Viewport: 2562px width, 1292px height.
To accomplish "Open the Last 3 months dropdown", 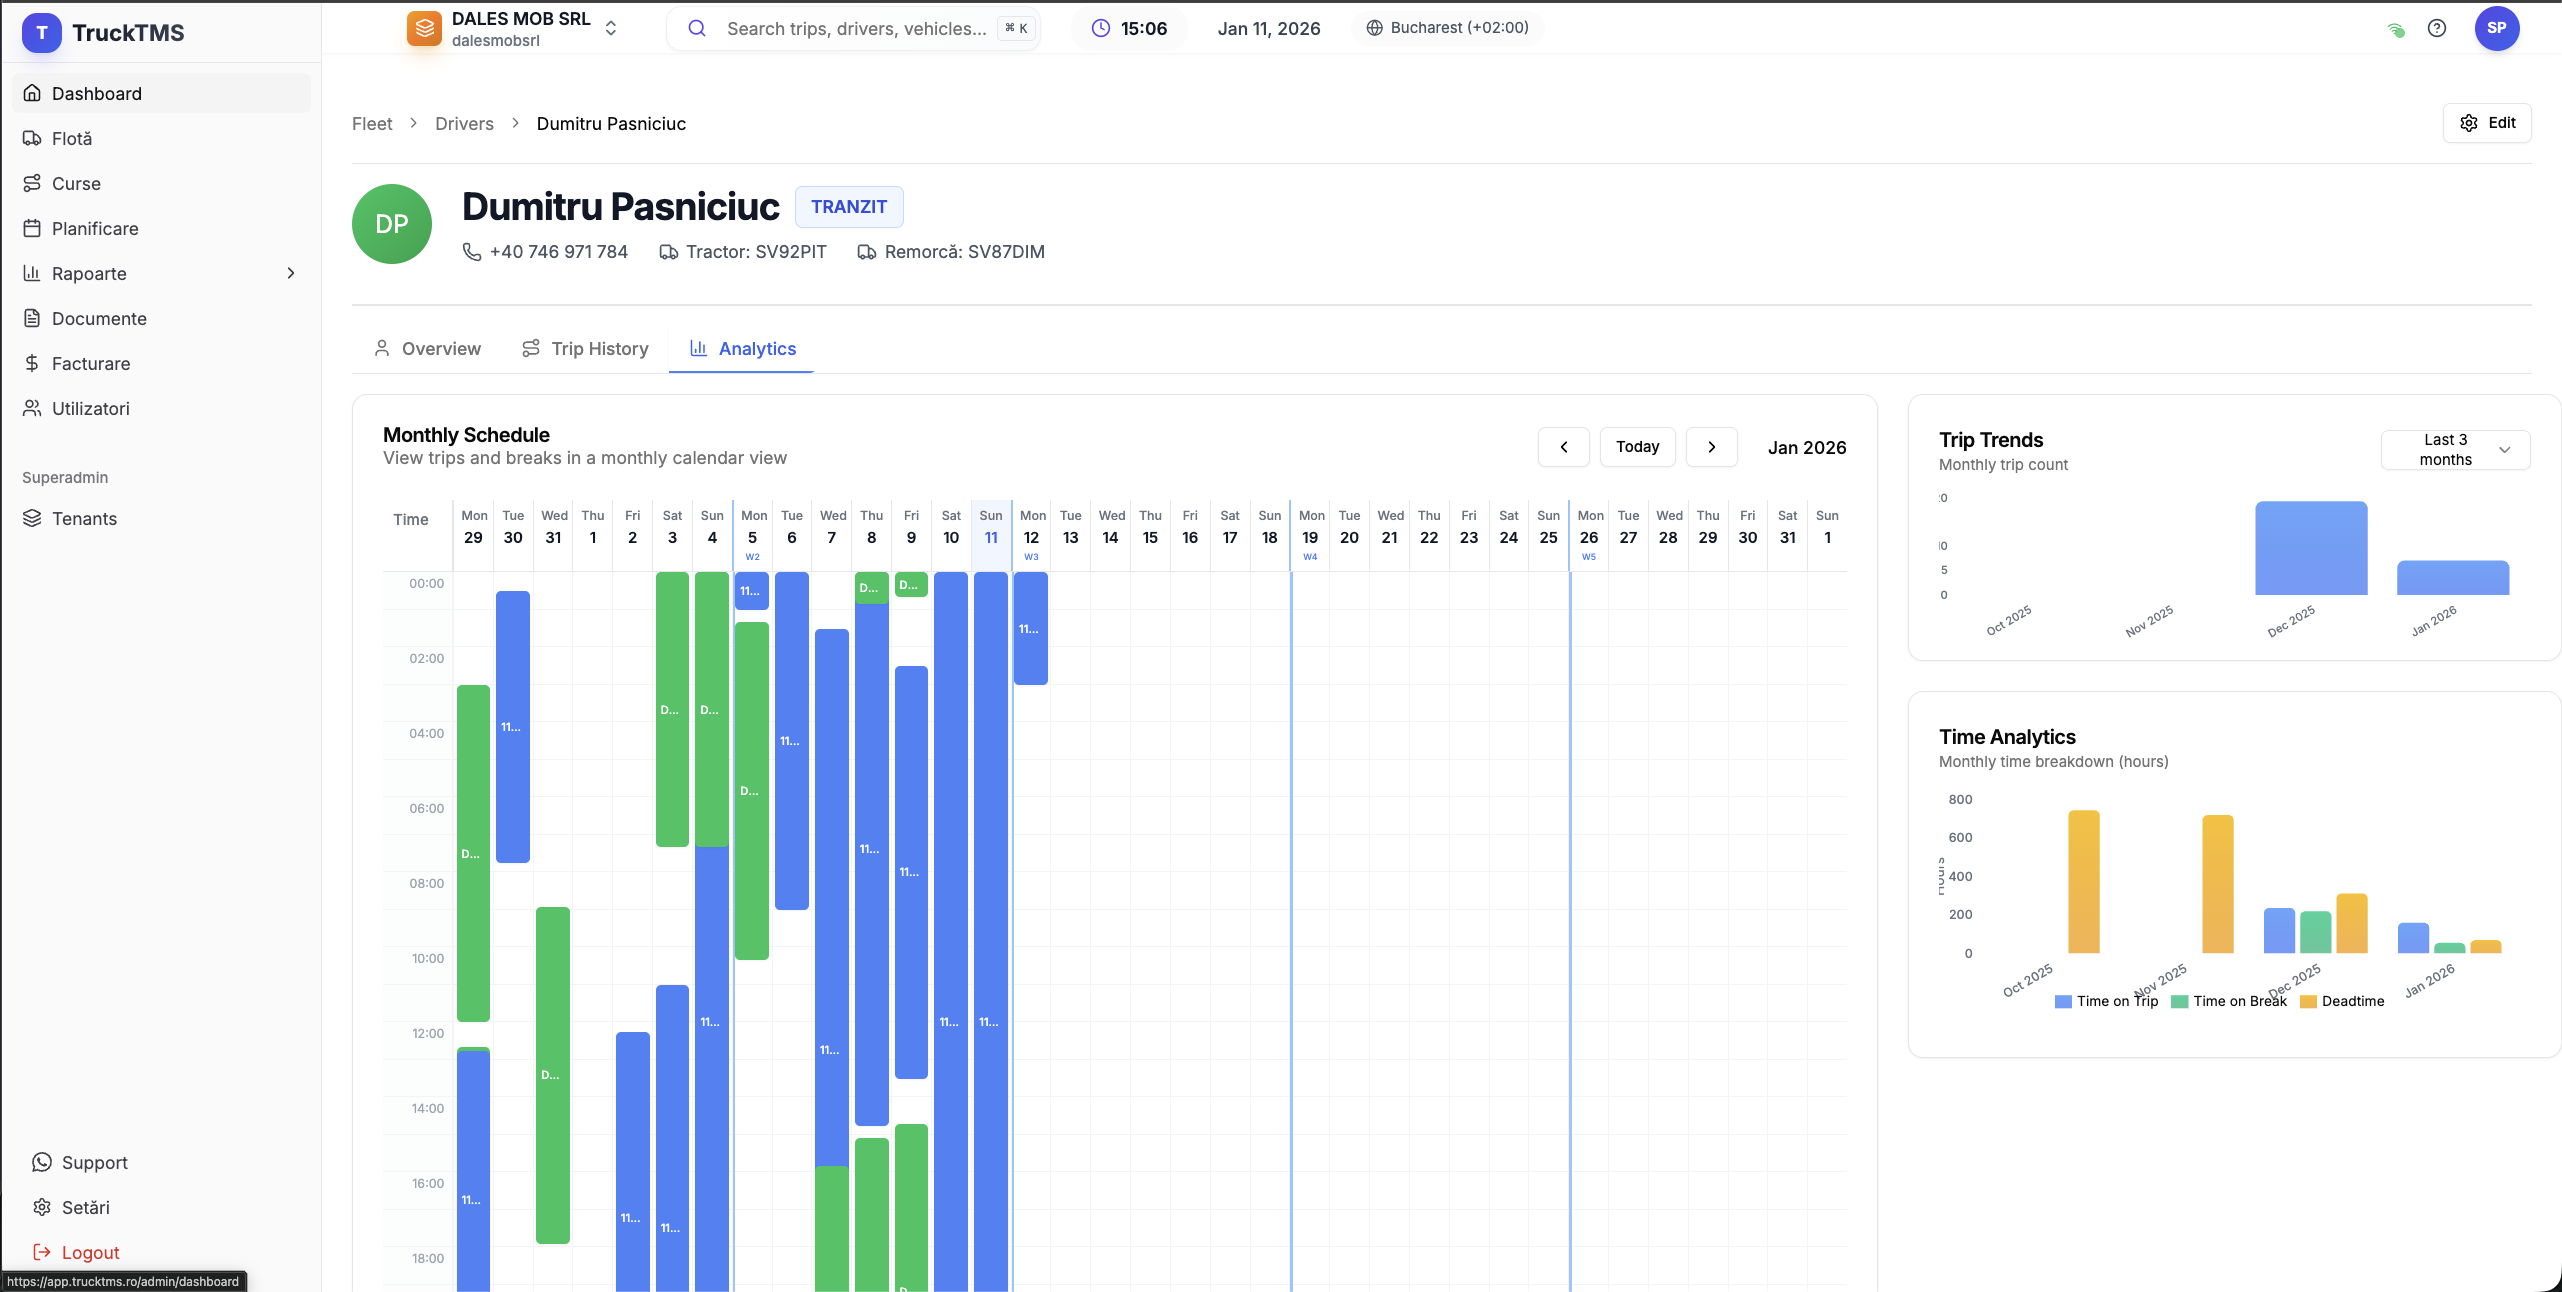I will (2455, 450).
